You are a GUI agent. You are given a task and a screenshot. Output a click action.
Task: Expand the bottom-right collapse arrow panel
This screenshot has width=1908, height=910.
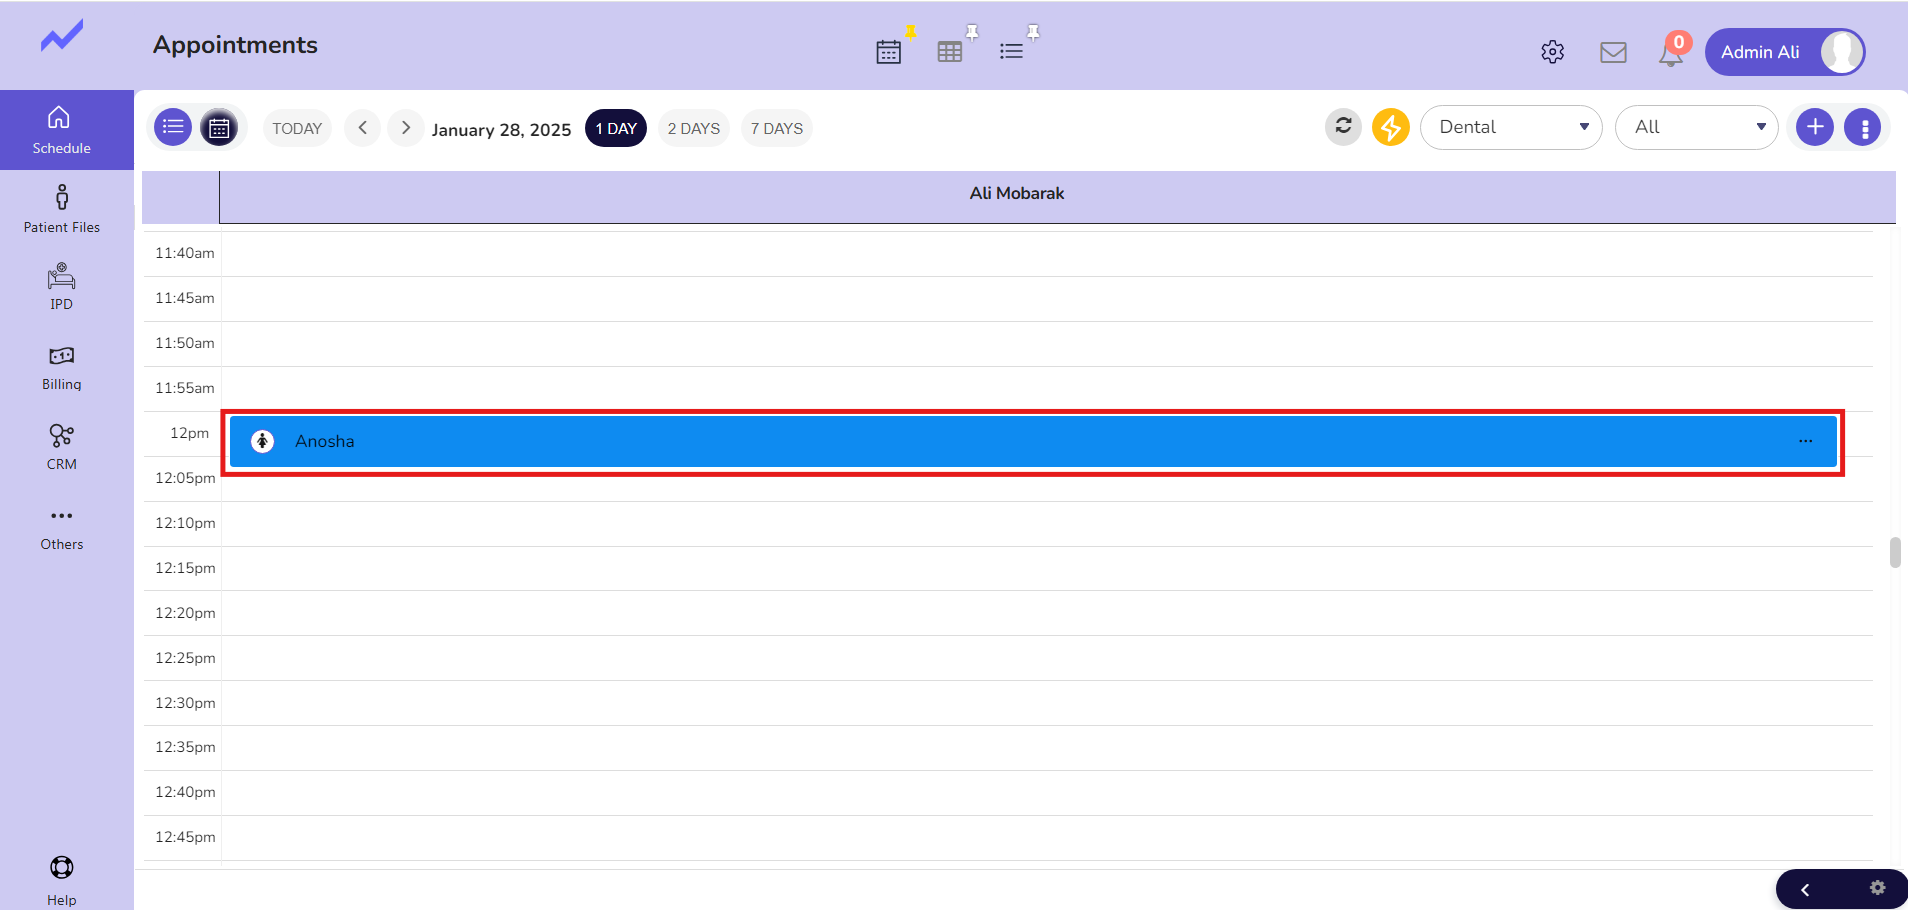[x=1805, y=889]
